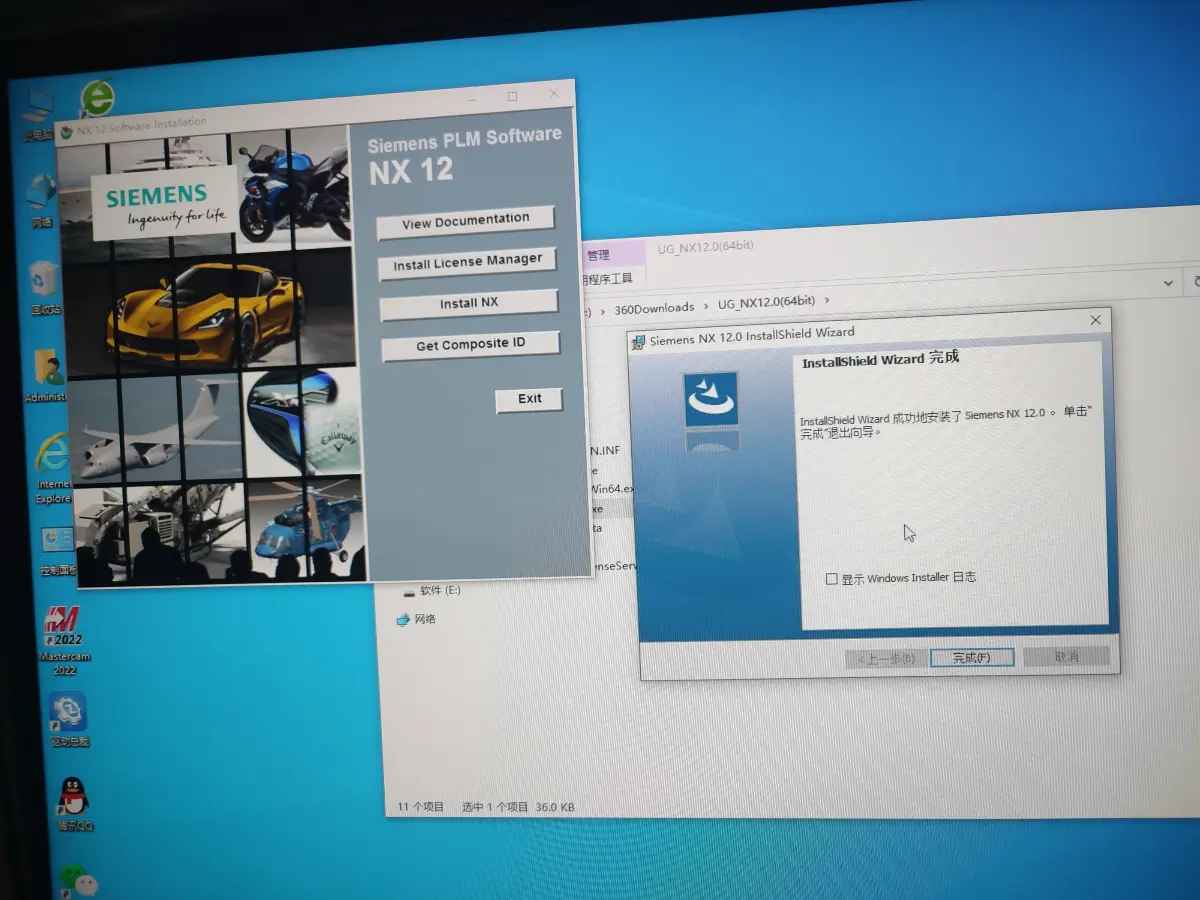This screenshot has height=900, width=1200.
Task: Open the 管理 ribbon tab in File Explorer
Action: (598, 256)
